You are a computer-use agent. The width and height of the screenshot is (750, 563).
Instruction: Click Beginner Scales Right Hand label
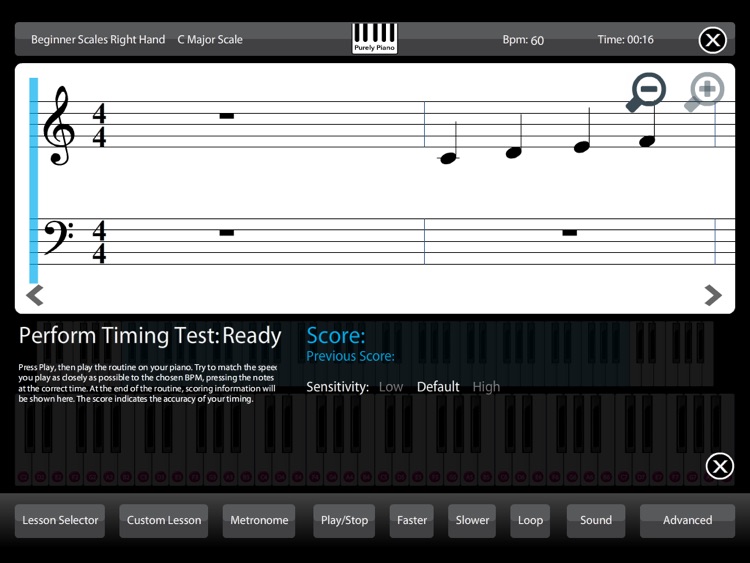tap(98, 40)
